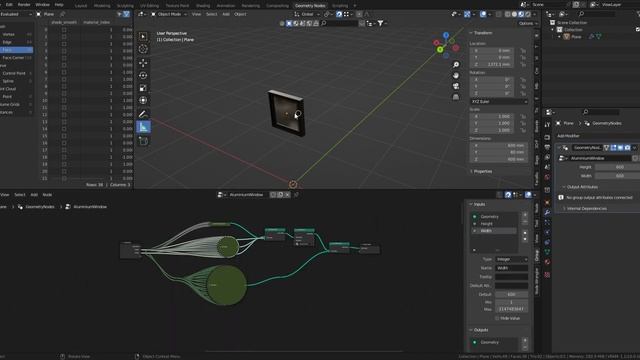Open the Integer socket Type dropdown
Viewport: 640px width, 360px height.
[x=511, y=259]
